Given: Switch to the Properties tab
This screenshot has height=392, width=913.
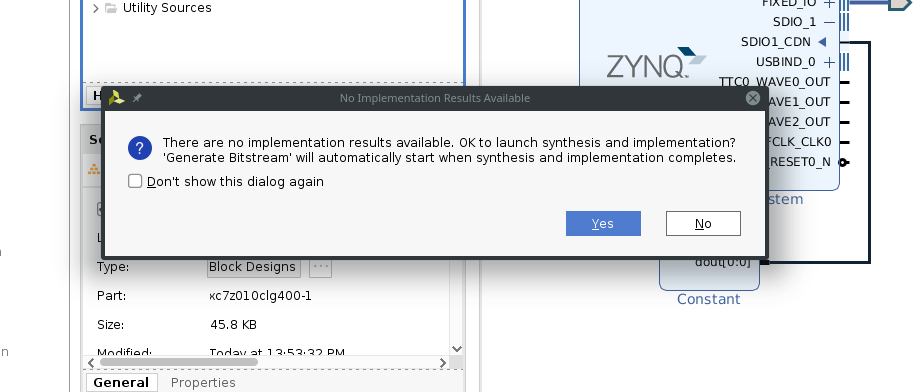Looking at the screenshot, I should click(203, 383).
